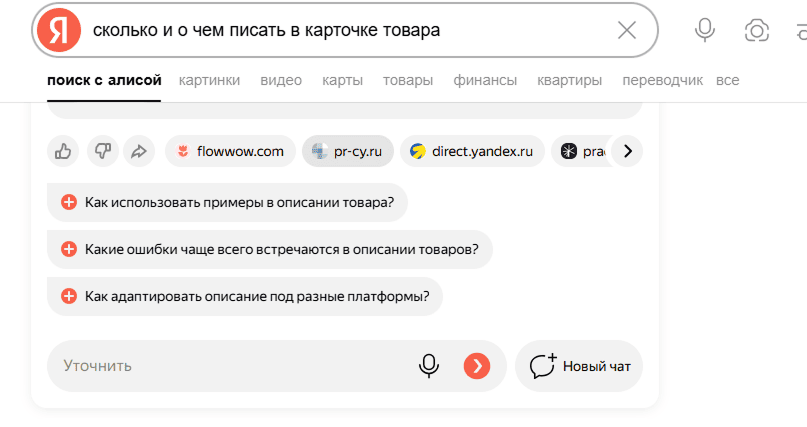
Task: Expand 'Какие ошибки чаще всего встречаются' question
Action: click(x=270, y=250)
